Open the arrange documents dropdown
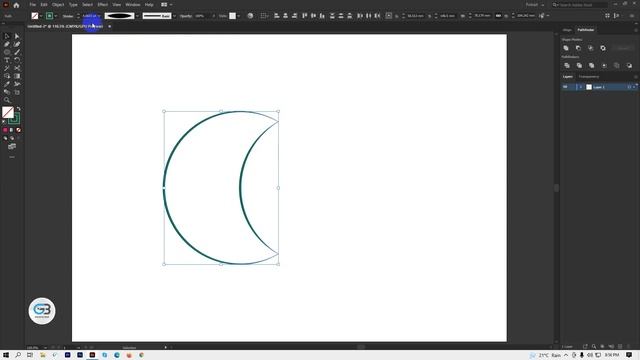This screenshot has width=640, height=360. tap(166, 5)
